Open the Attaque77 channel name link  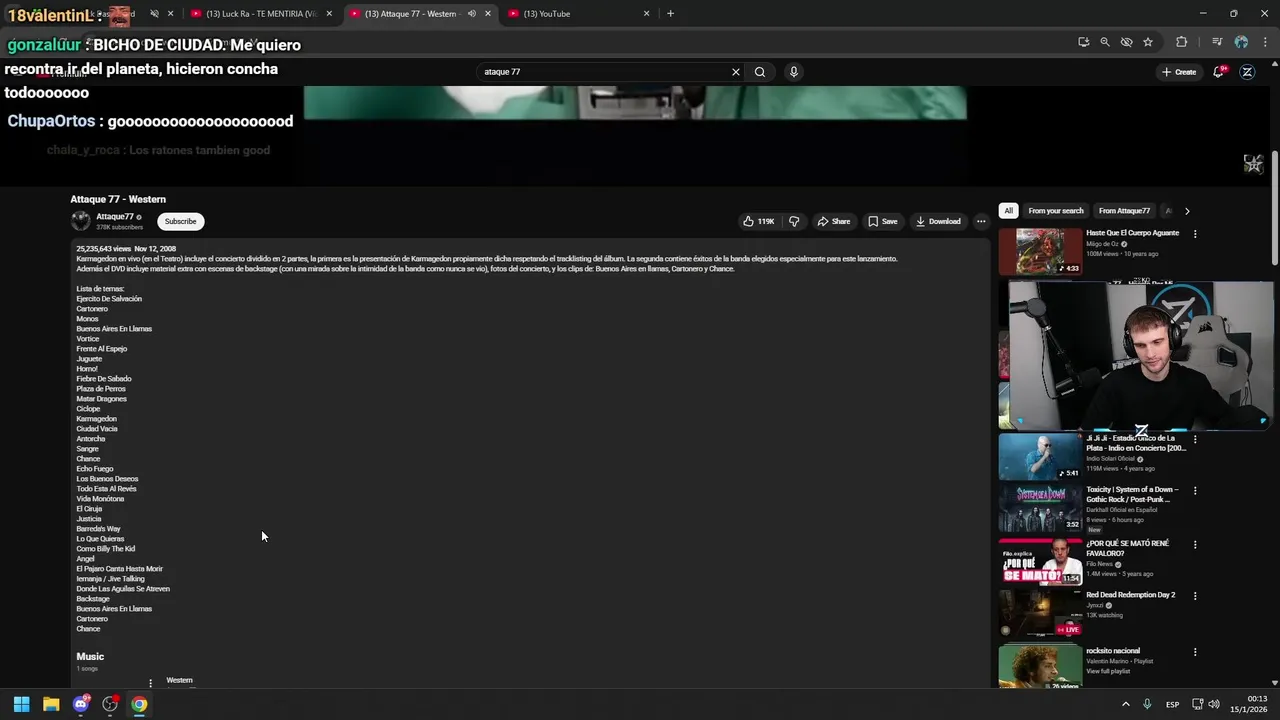pyautogui.click(x=115, y=217)
